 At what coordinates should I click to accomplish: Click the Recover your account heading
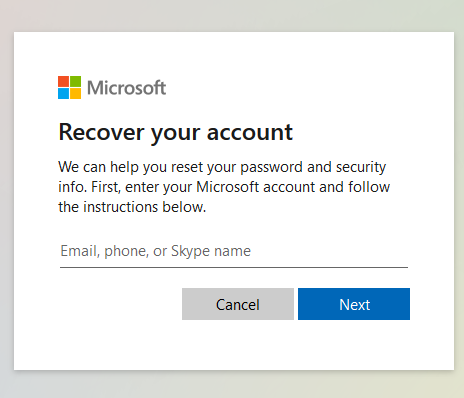tap(175, 132)
